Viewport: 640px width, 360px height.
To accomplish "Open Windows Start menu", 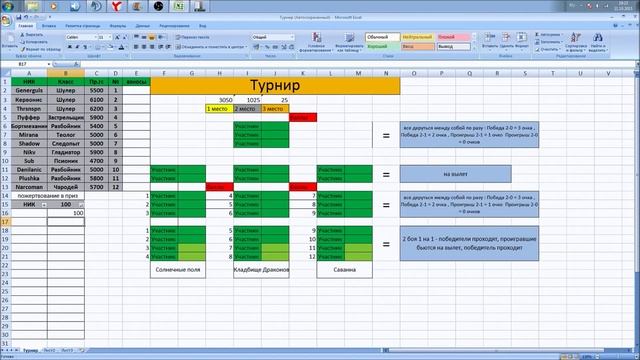I will [x=8, y=6].
